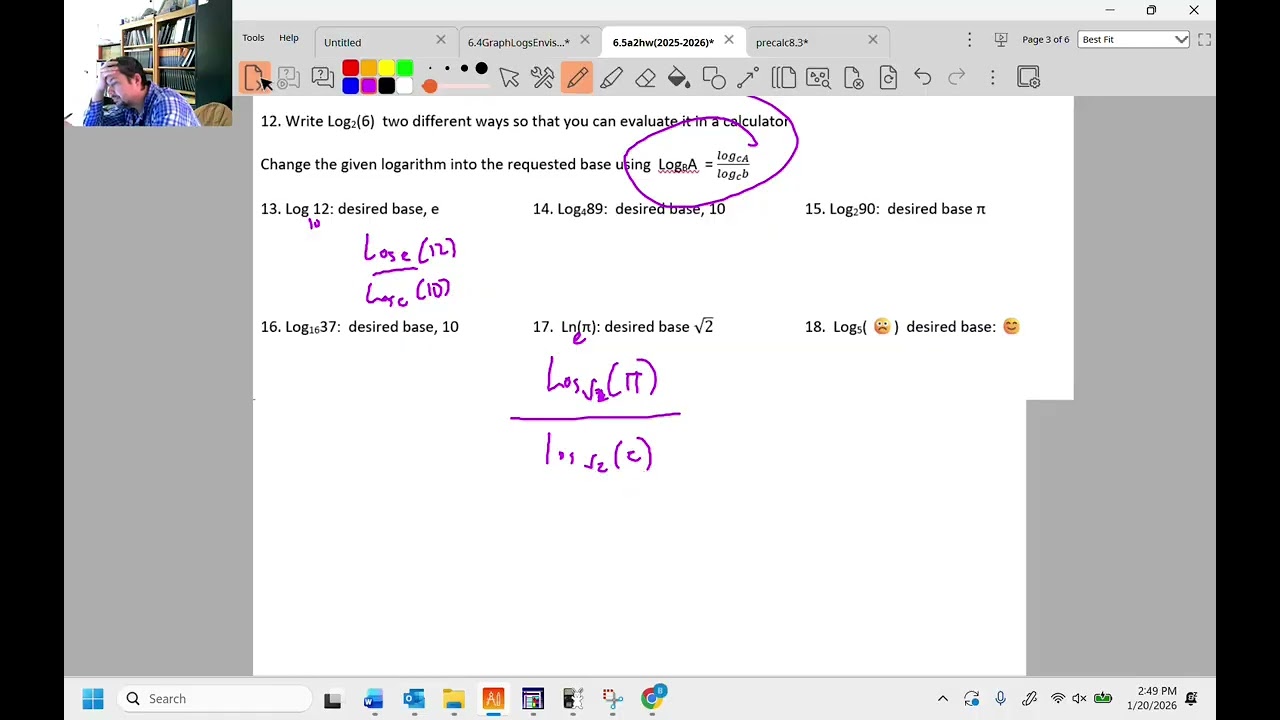This screenshot has height=720, width=1280.
Task: Select the Shapes tool
Action: pos(714,77)
